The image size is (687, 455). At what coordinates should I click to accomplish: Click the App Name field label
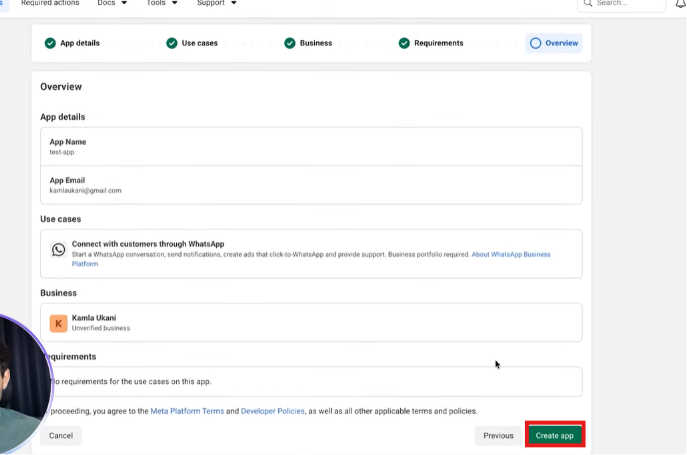click(x=68, y=142)
